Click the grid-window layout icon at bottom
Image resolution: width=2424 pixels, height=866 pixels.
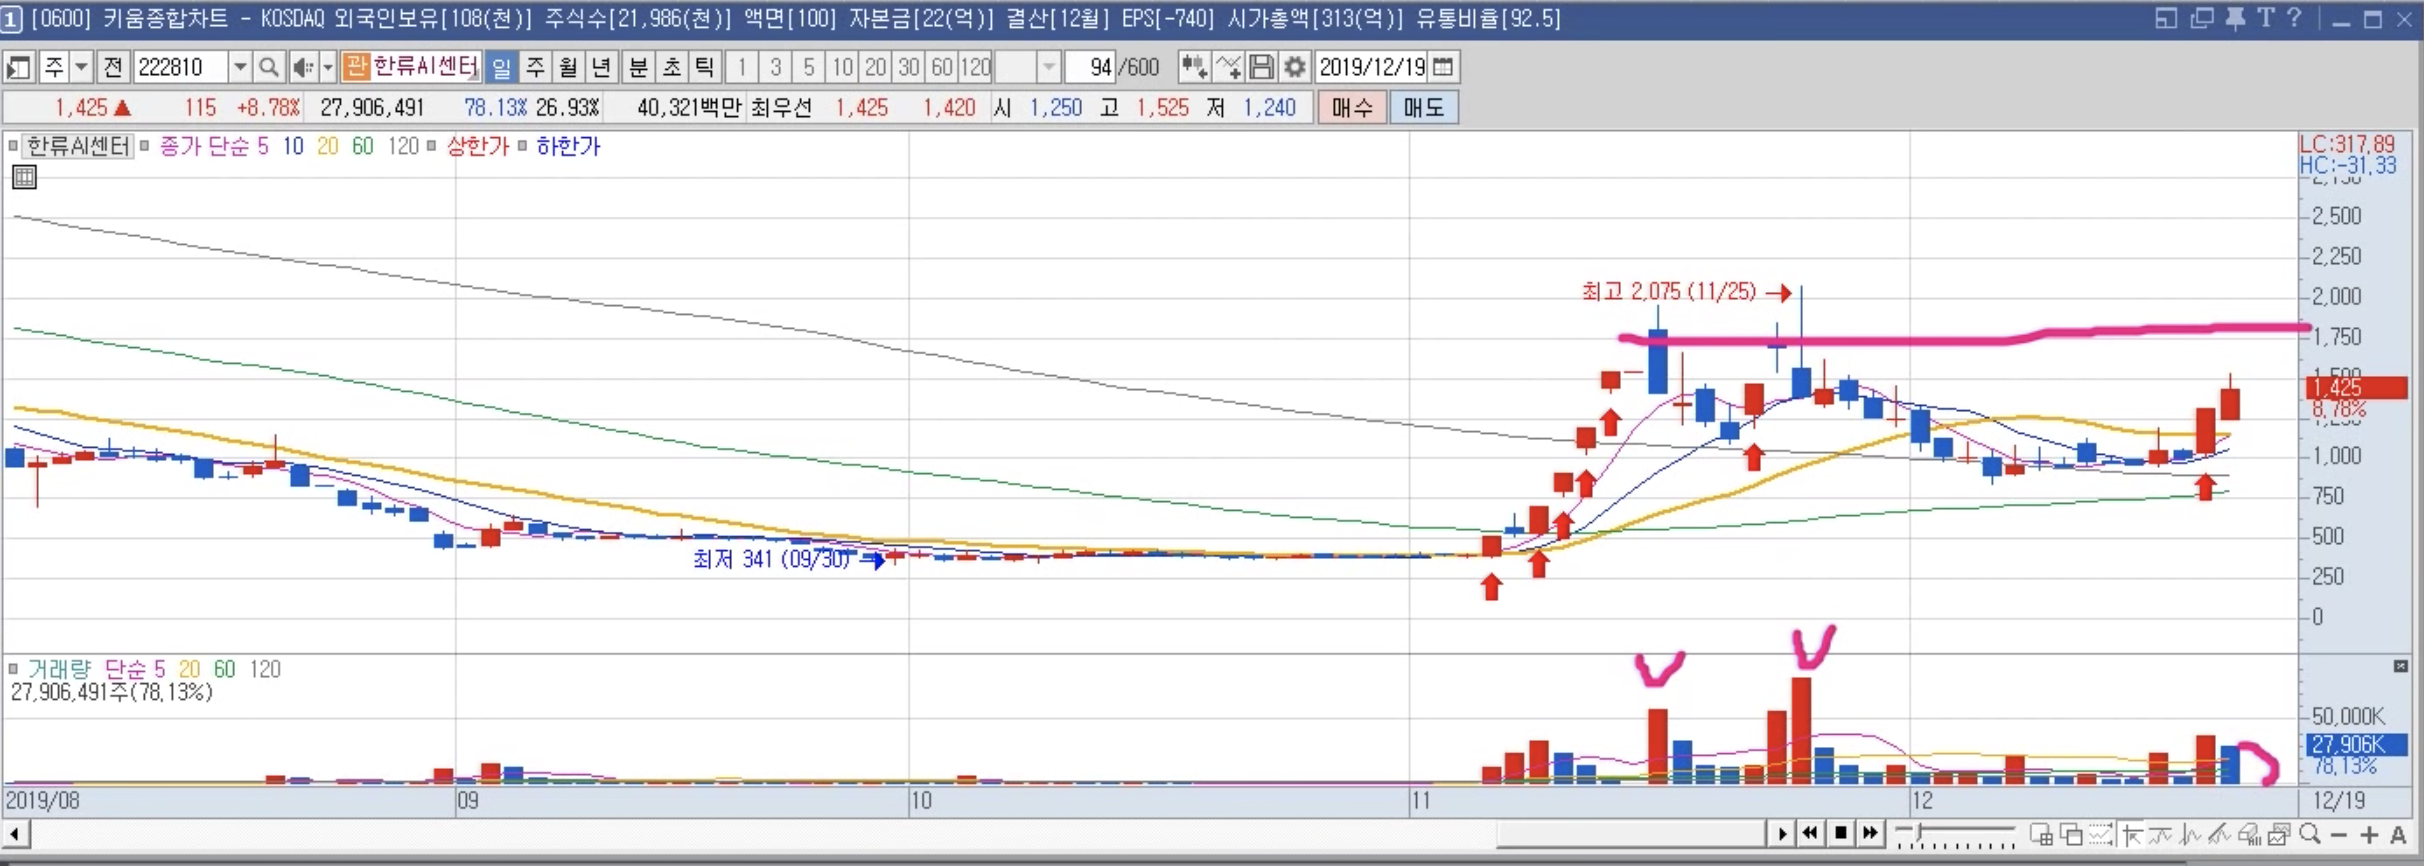2041,834
